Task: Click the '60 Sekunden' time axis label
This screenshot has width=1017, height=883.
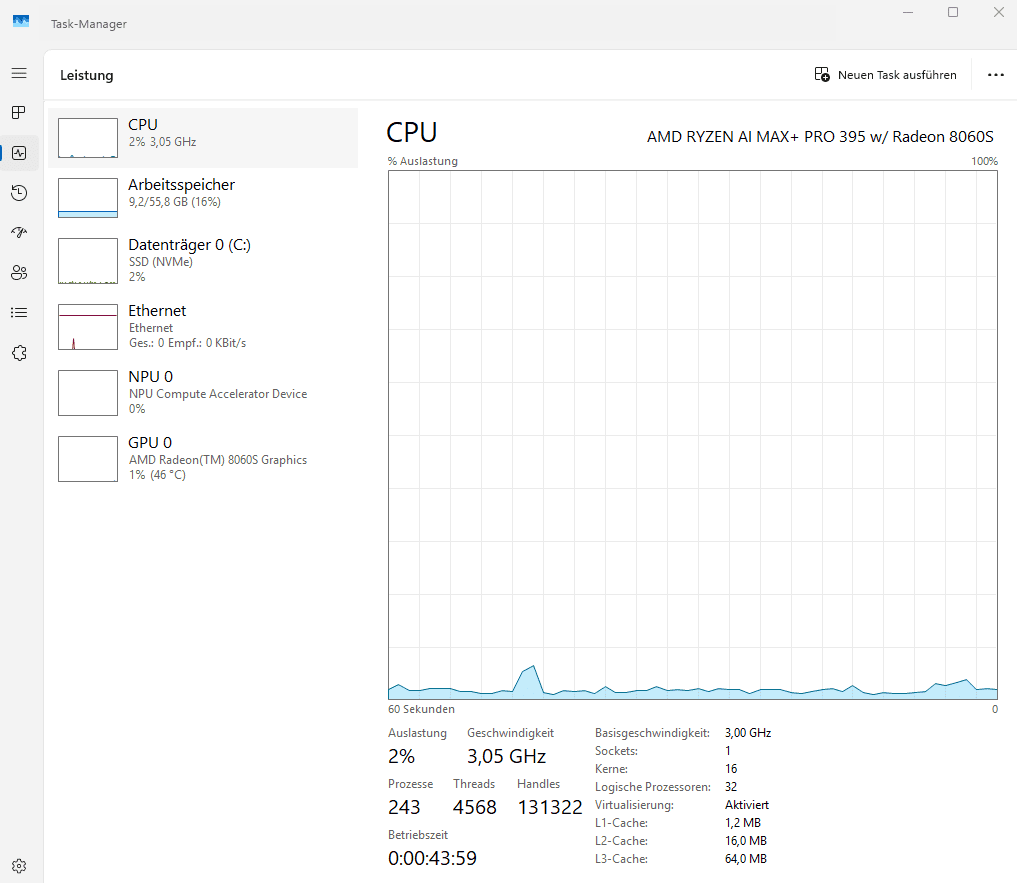Action: click(422, 709)
